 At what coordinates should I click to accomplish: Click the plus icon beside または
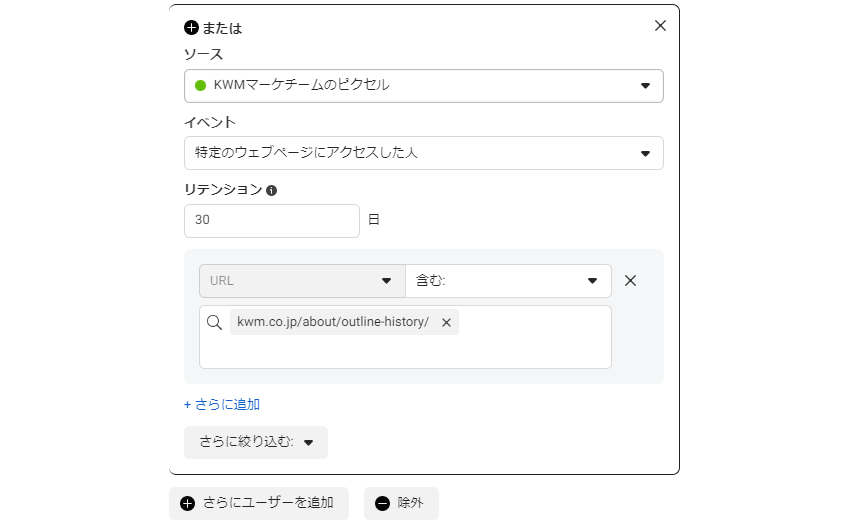coord(191,28)
